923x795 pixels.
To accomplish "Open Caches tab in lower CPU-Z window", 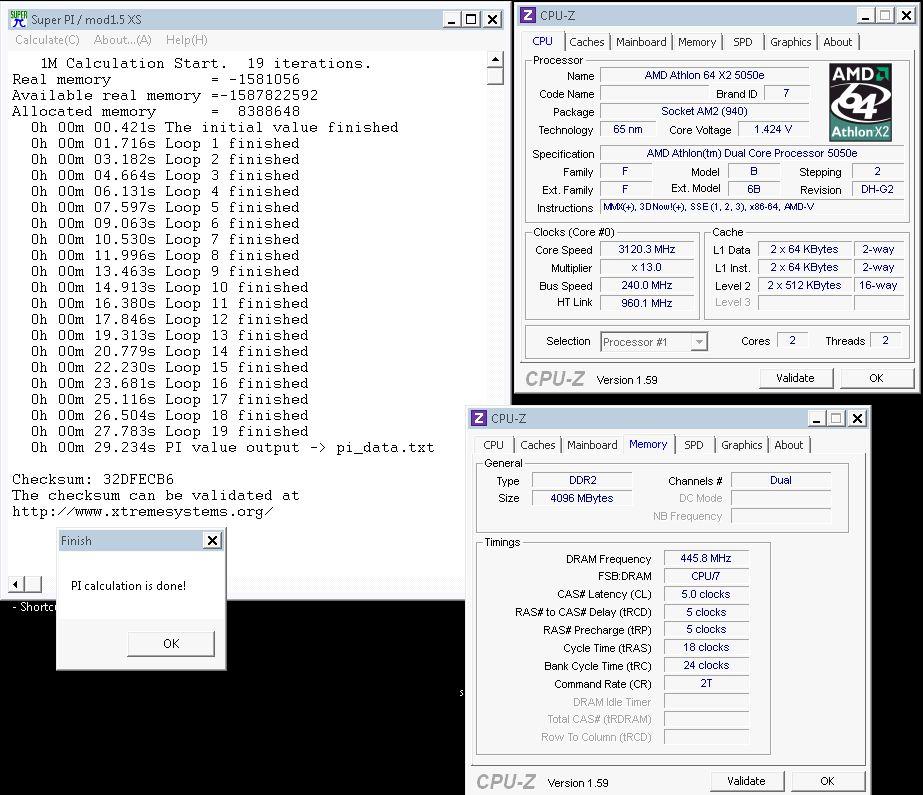I will coord(537,445).
